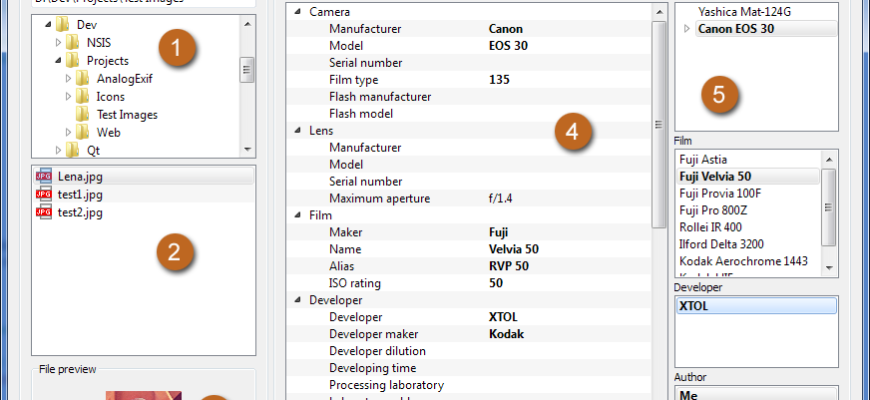Choose Fuji Provia 100F film
This screenshot has width=870, height=400.
pos(720,194)
